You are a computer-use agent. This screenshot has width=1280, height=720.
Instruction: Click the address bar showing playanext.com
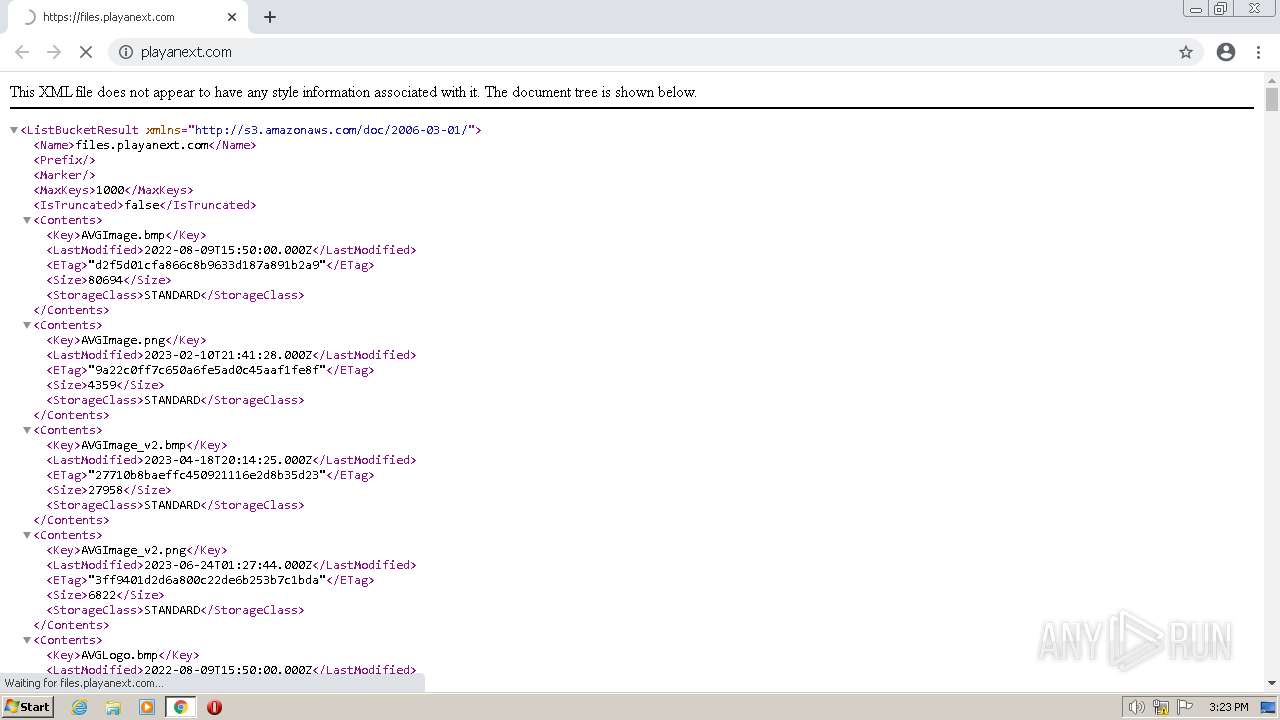click(655, 52)
